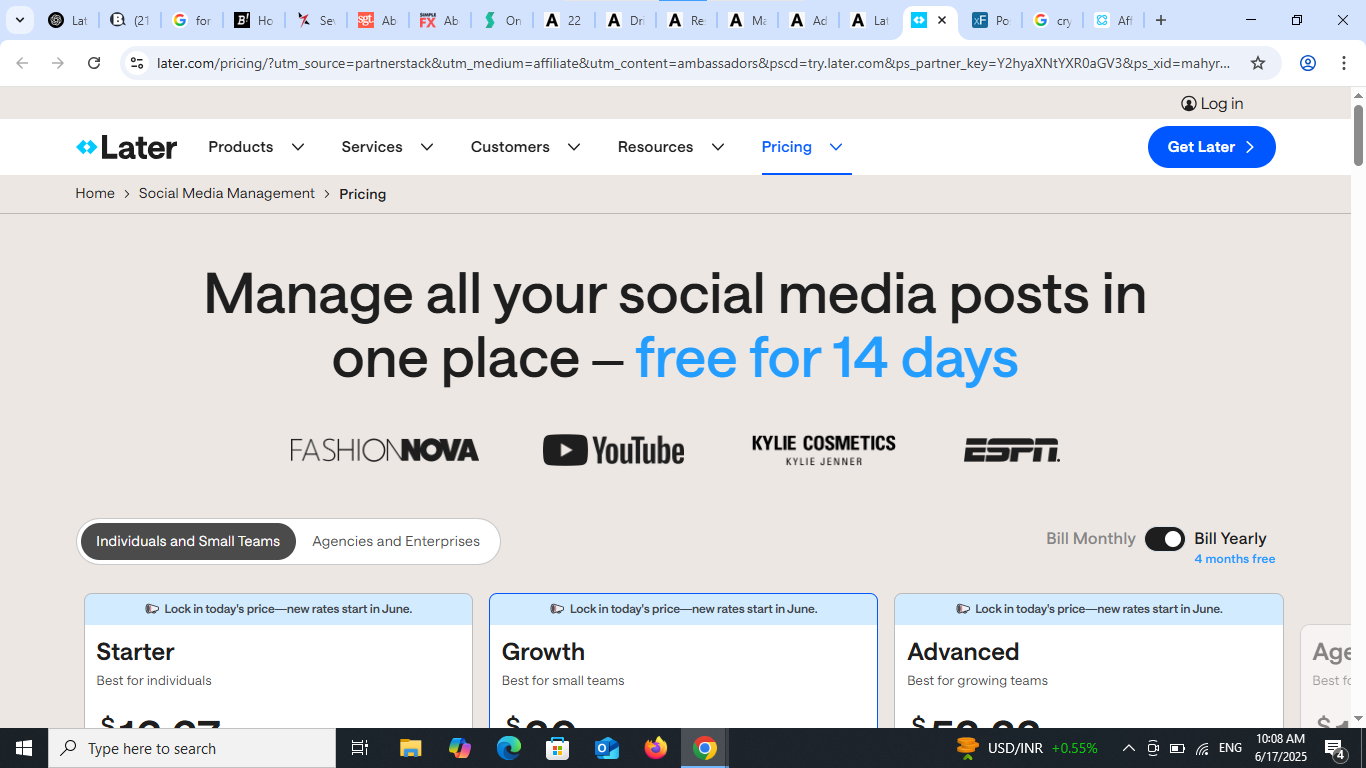The image size is (1366, 768).
Task: Launch Firefox from the taskbar
Action: pyautogui.click(x=656, y=748)
